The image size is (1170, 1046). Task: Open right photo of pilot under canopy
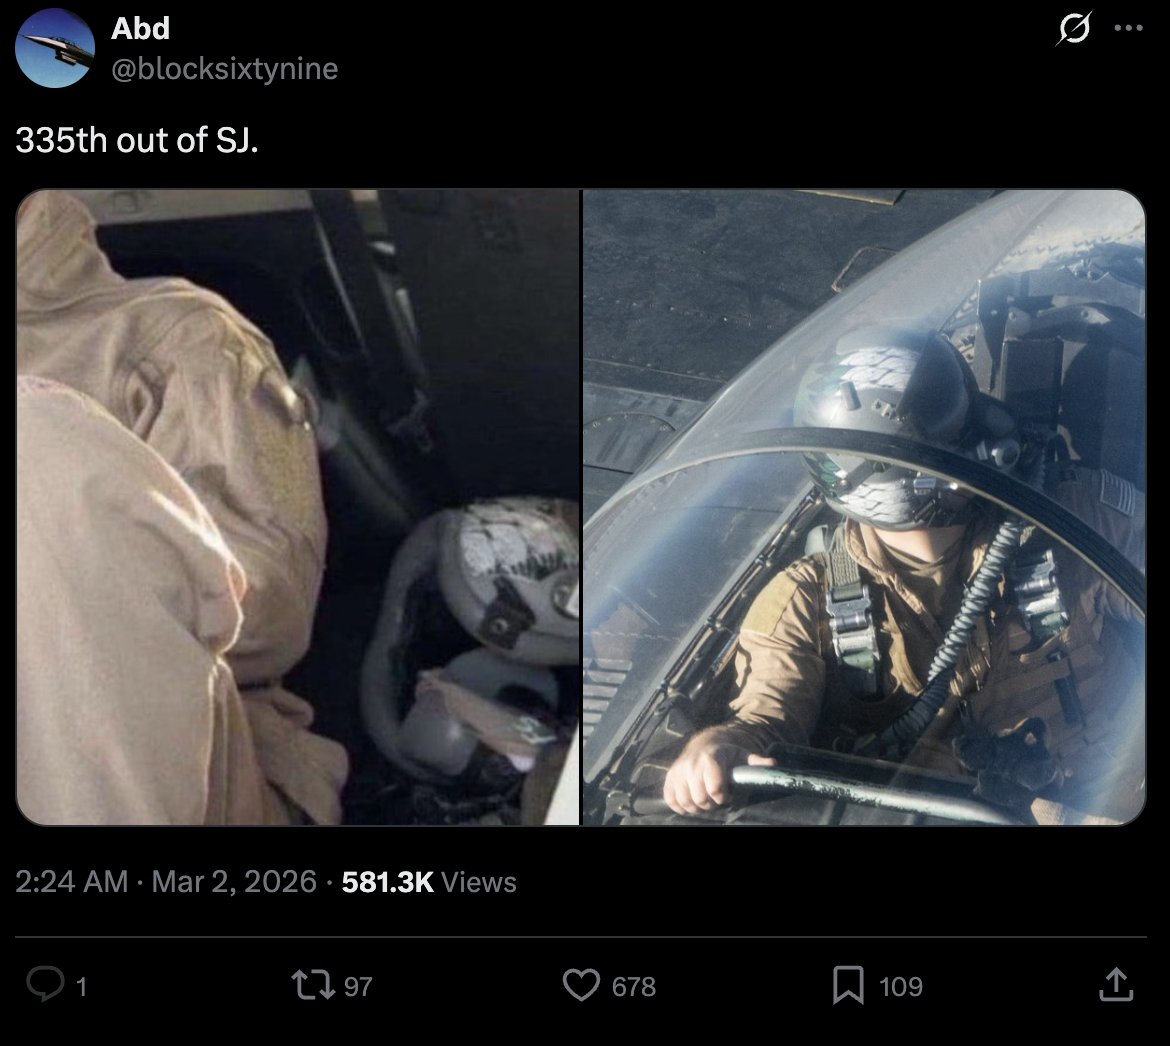[x=864, y=507]
